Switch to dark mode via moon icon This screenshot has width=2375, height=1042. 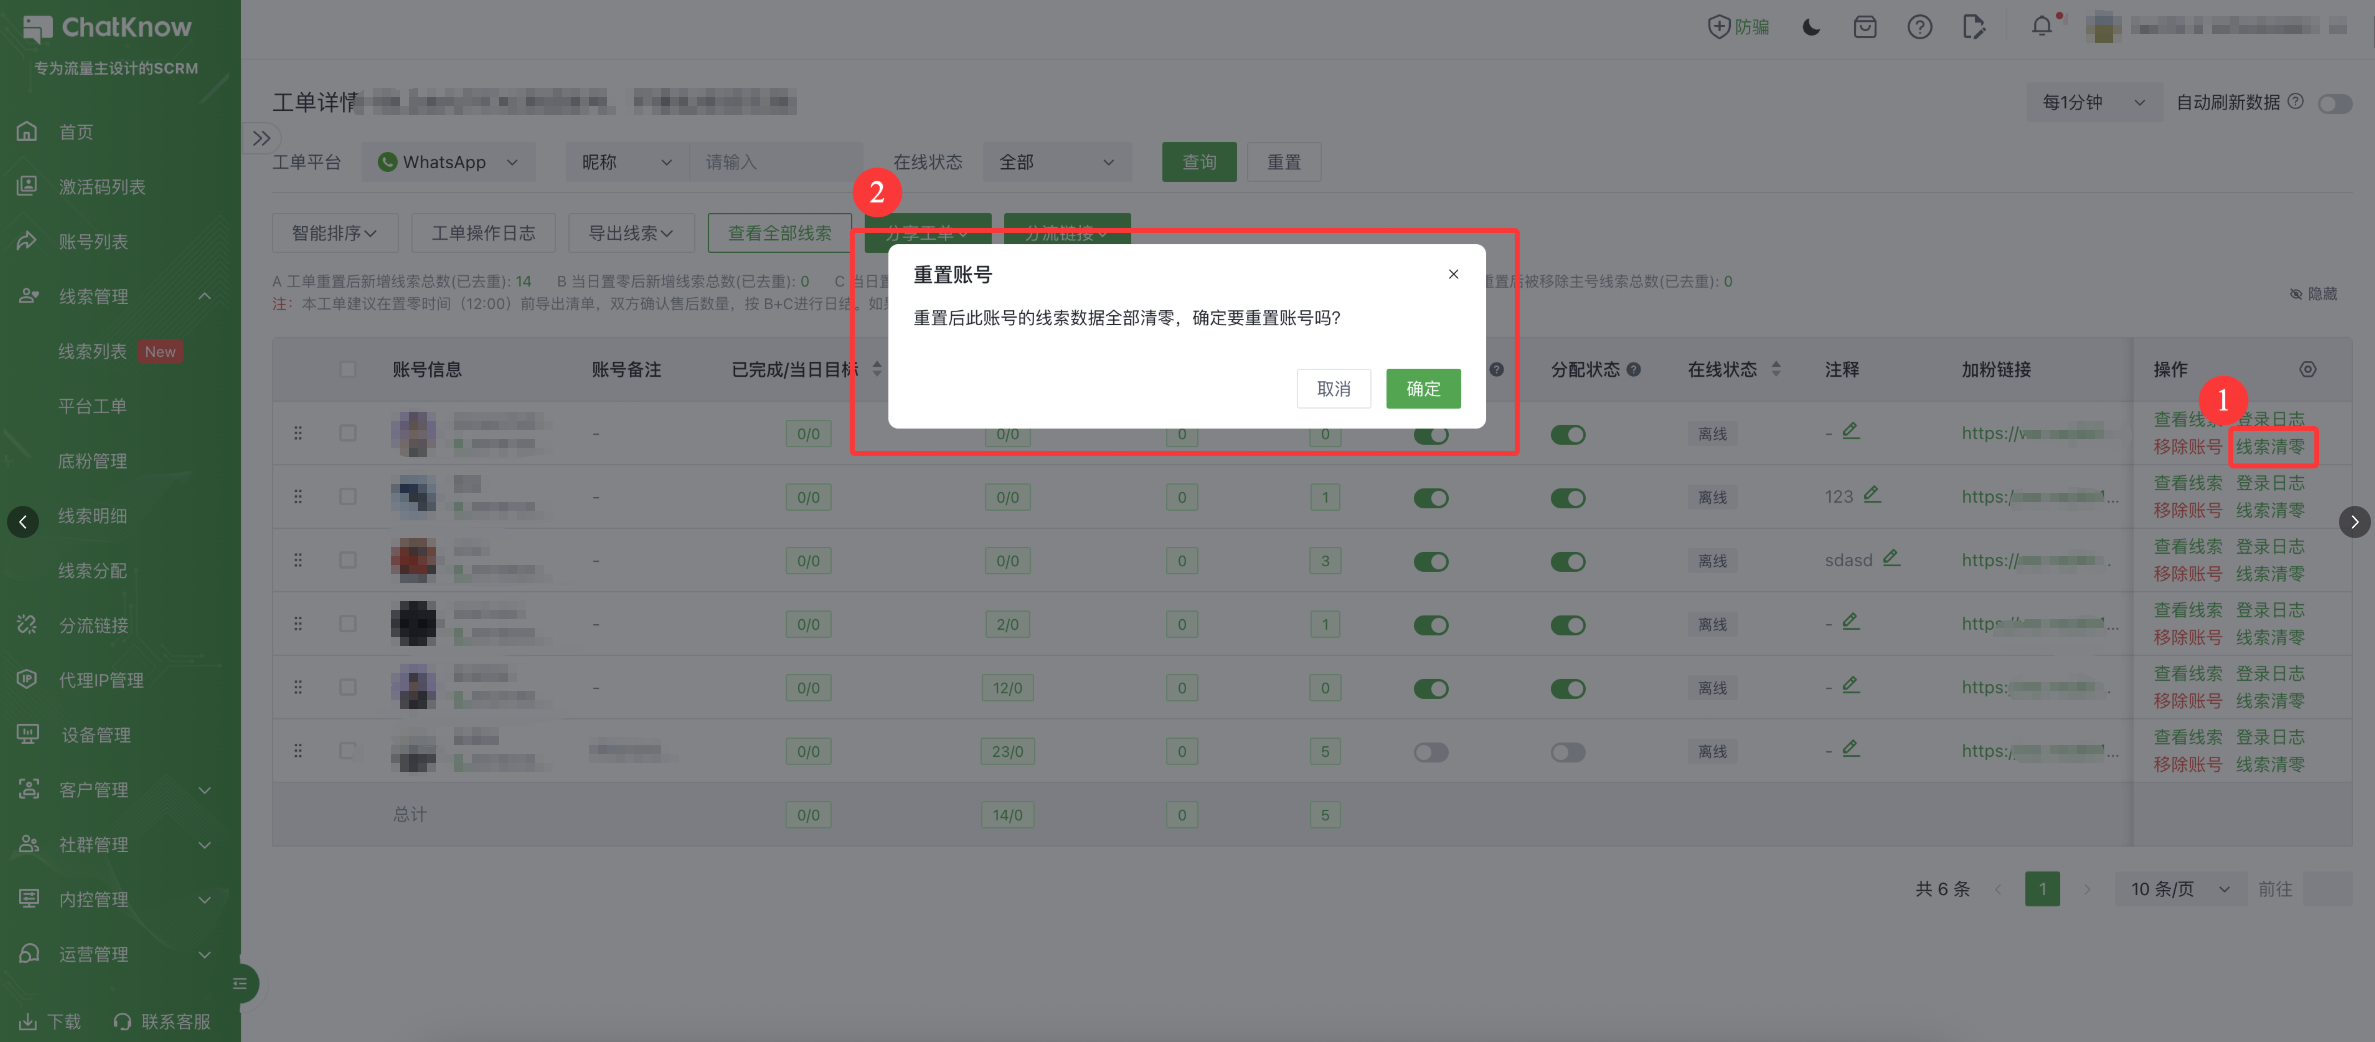1811,27
